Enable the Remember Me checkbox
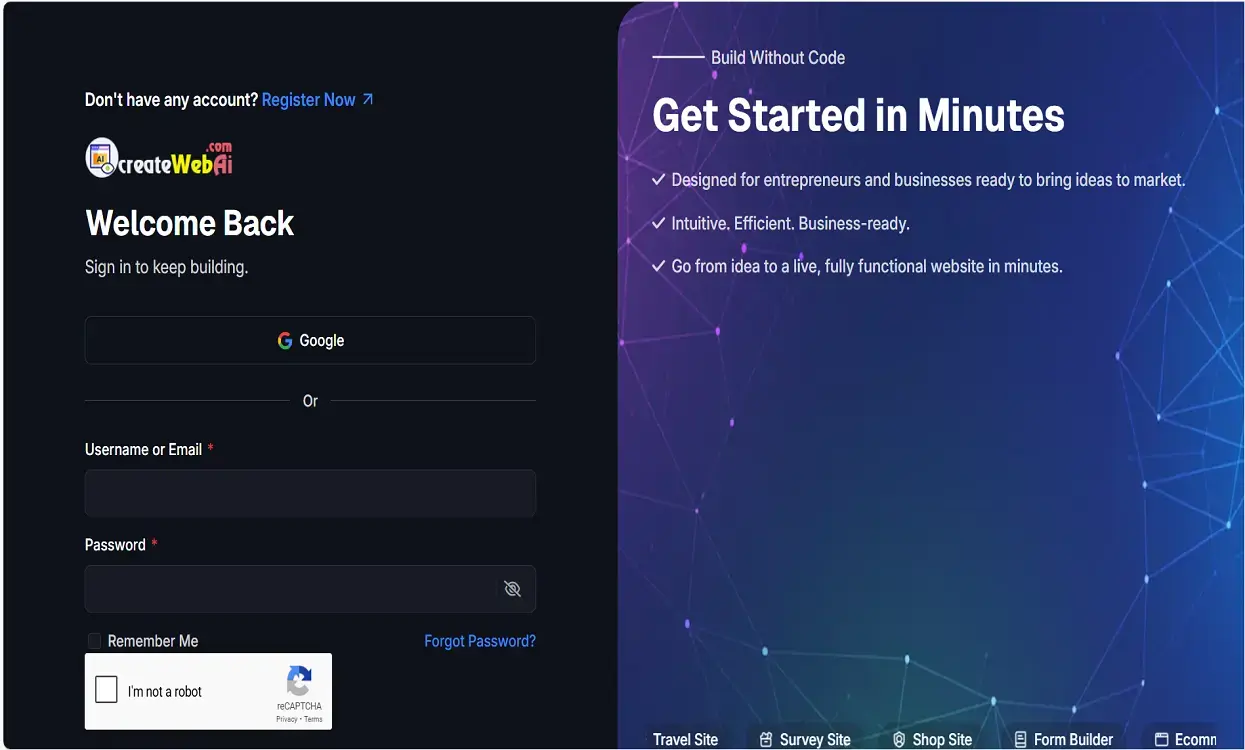 click(94, 641)
